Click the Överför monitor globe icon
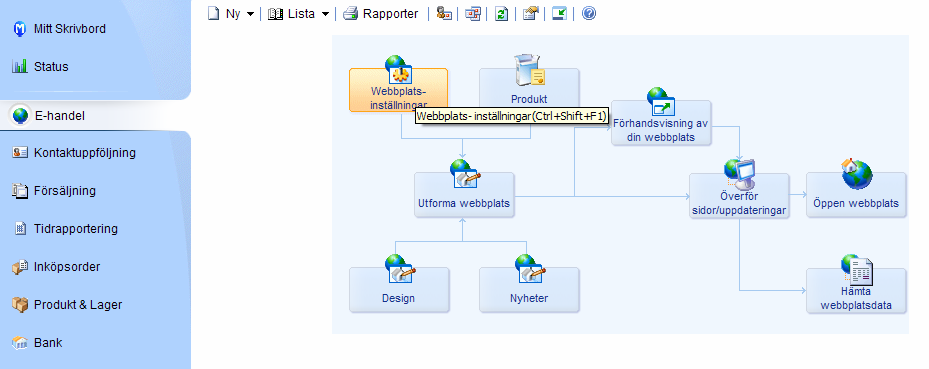The height and width of the screenshot is (369, 929). [739, 175]
